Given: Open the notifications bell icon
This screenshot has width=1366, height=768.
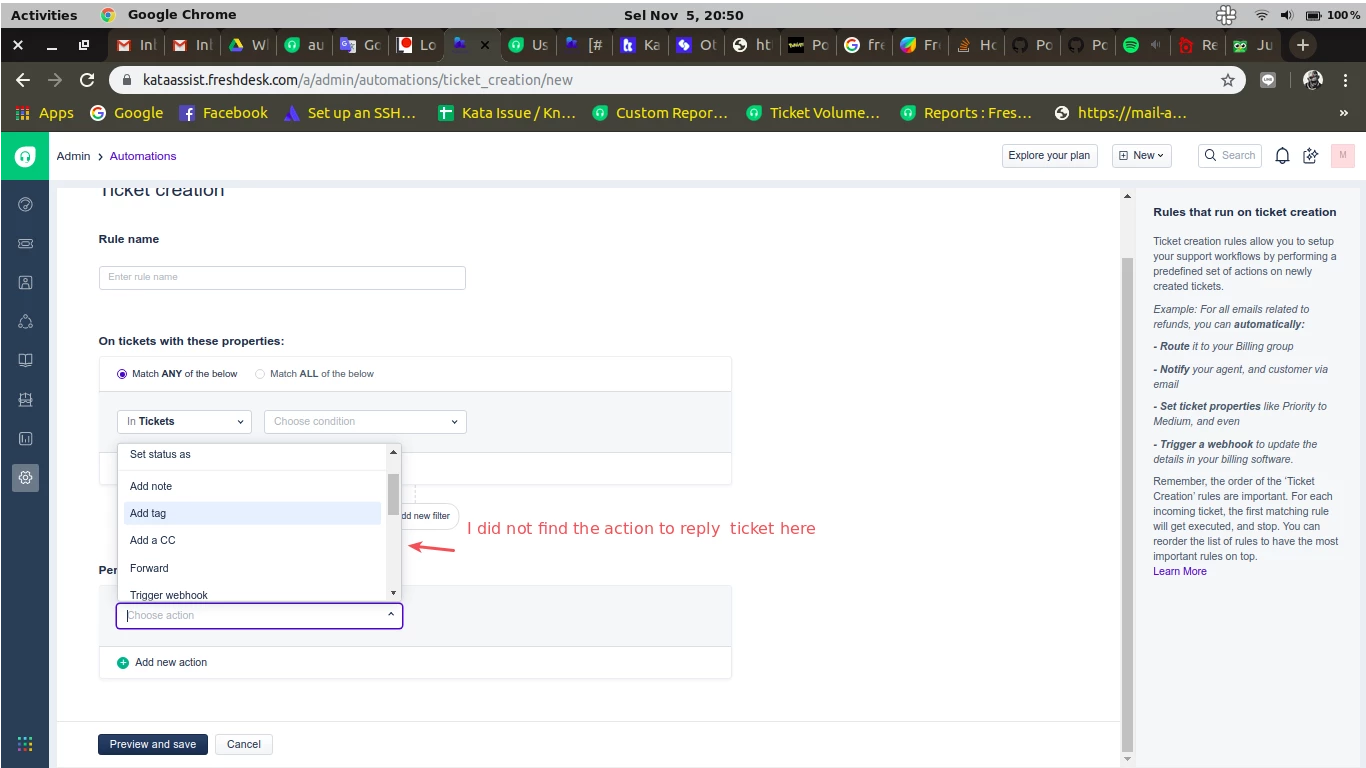Looking at the screenshot, I should point(1282,155).
